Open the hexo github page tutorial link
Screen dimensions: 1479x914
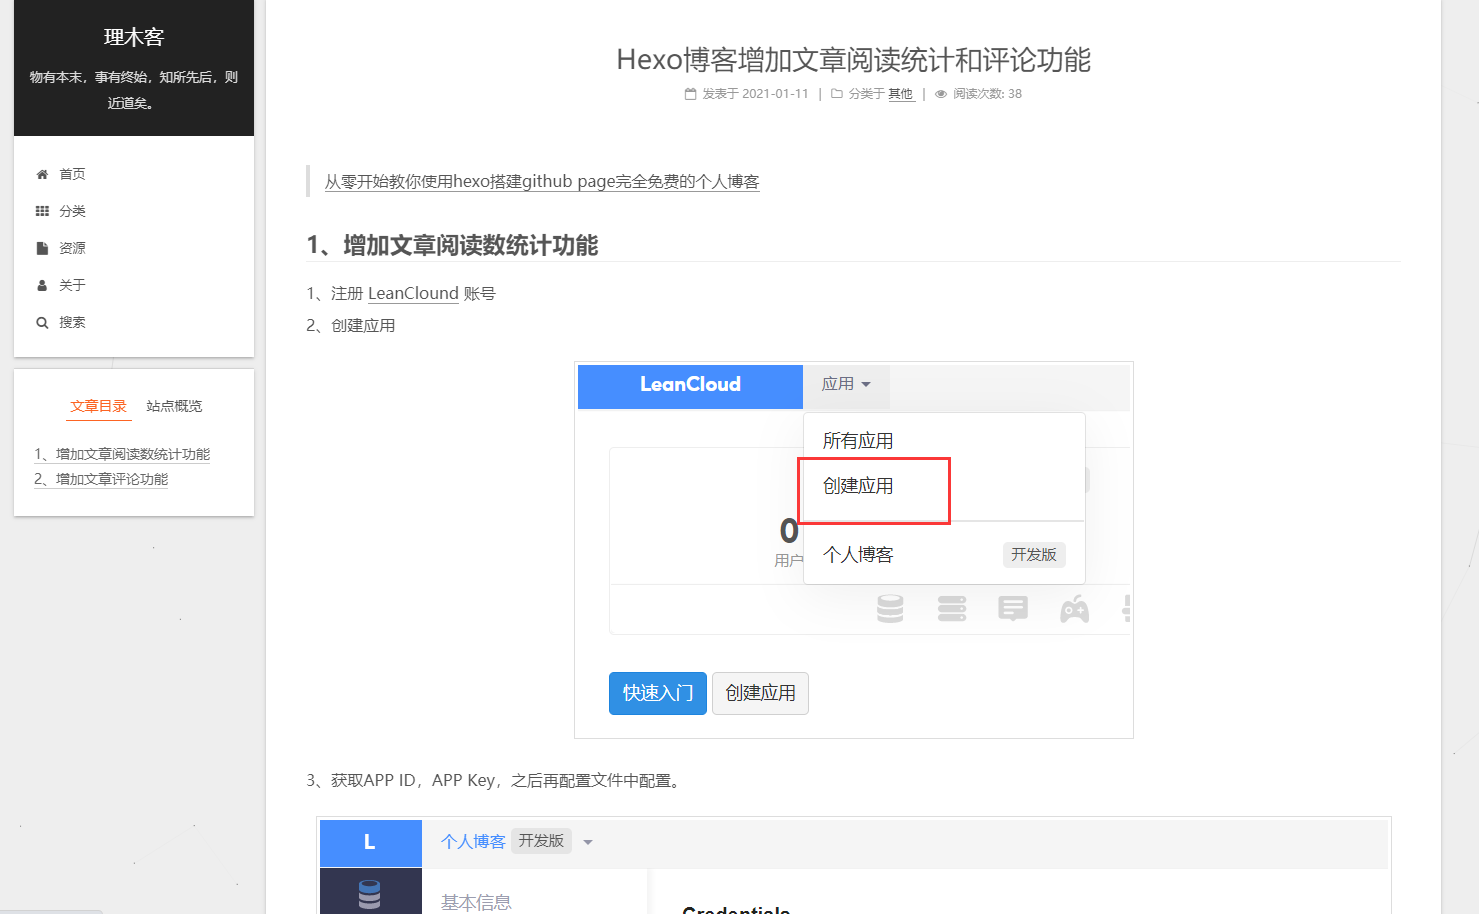pos(542,182)
